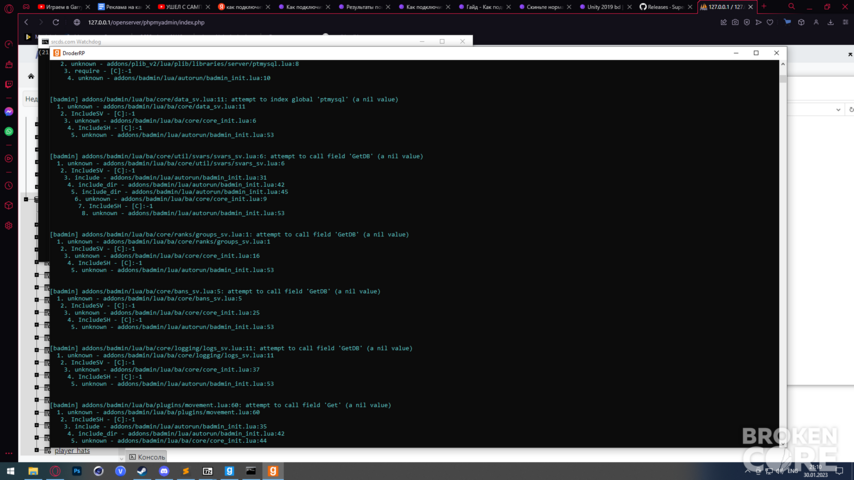The image size is (854, 480).
Task: Switch to 'Гайд - Как под' tab
Action: coord(484,7)
